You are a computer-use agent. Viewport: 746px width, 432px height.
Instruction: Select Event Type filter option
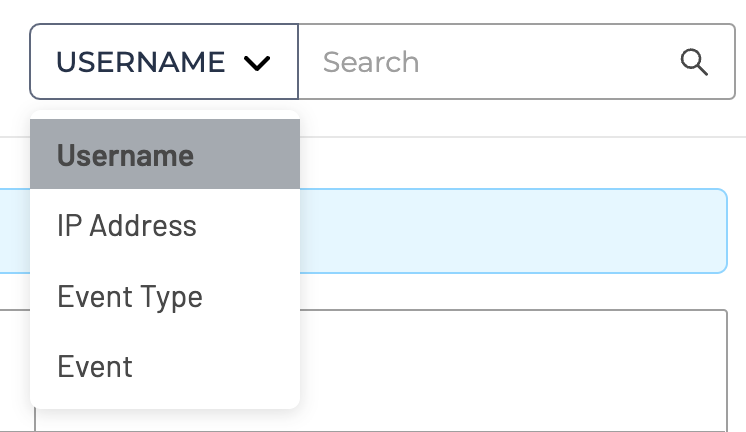coord(130,297)
